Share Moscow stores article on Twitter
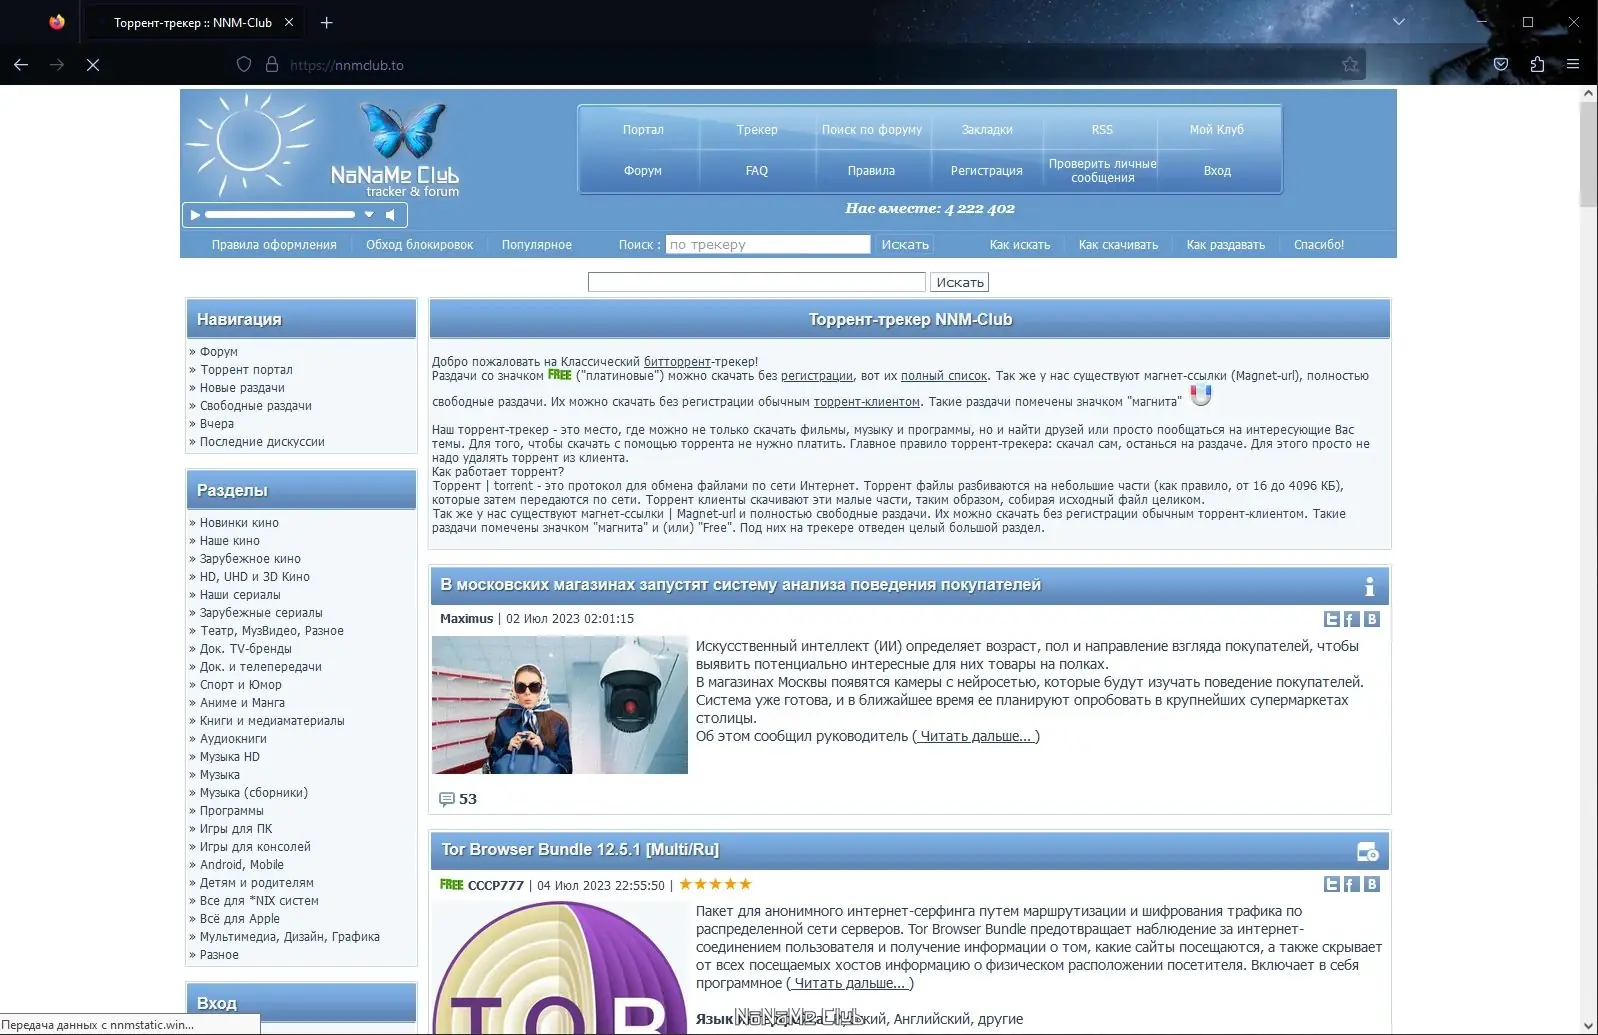Screen dimensions: 1598x1035 [1332, 619]
